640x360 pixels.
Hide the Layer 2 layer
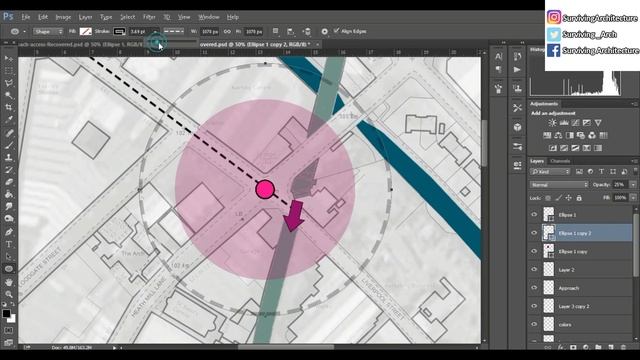[534, 269]
